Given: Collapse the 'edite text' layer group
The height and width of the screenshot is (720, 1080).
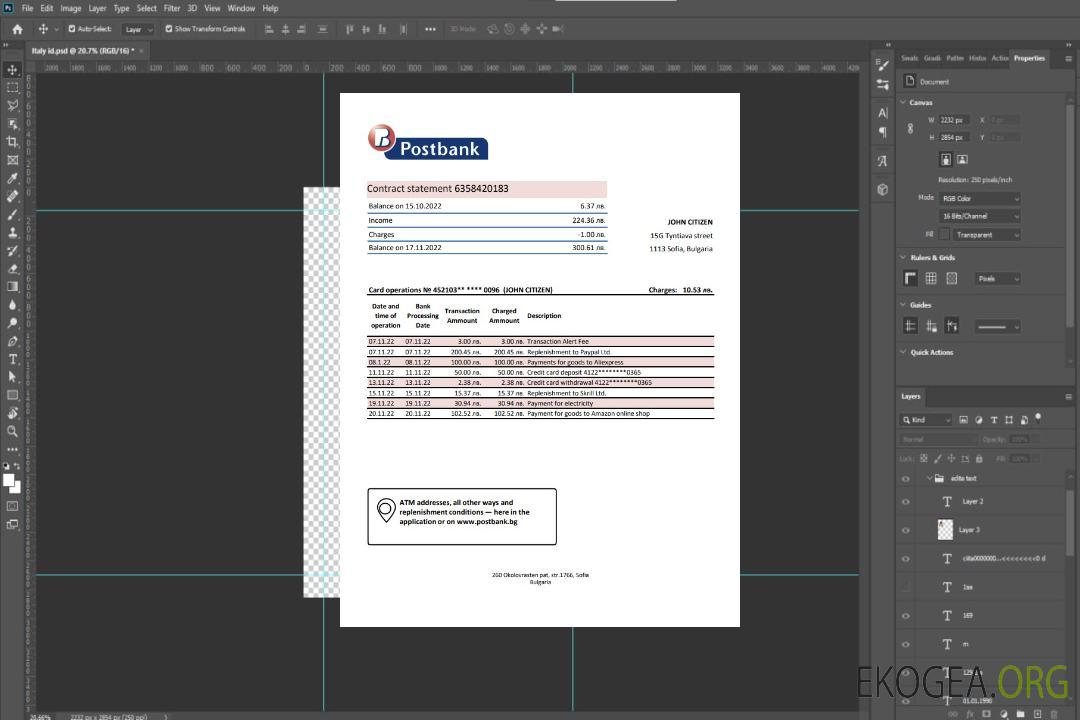Looking at the screenshot, I should coord(929,478).
